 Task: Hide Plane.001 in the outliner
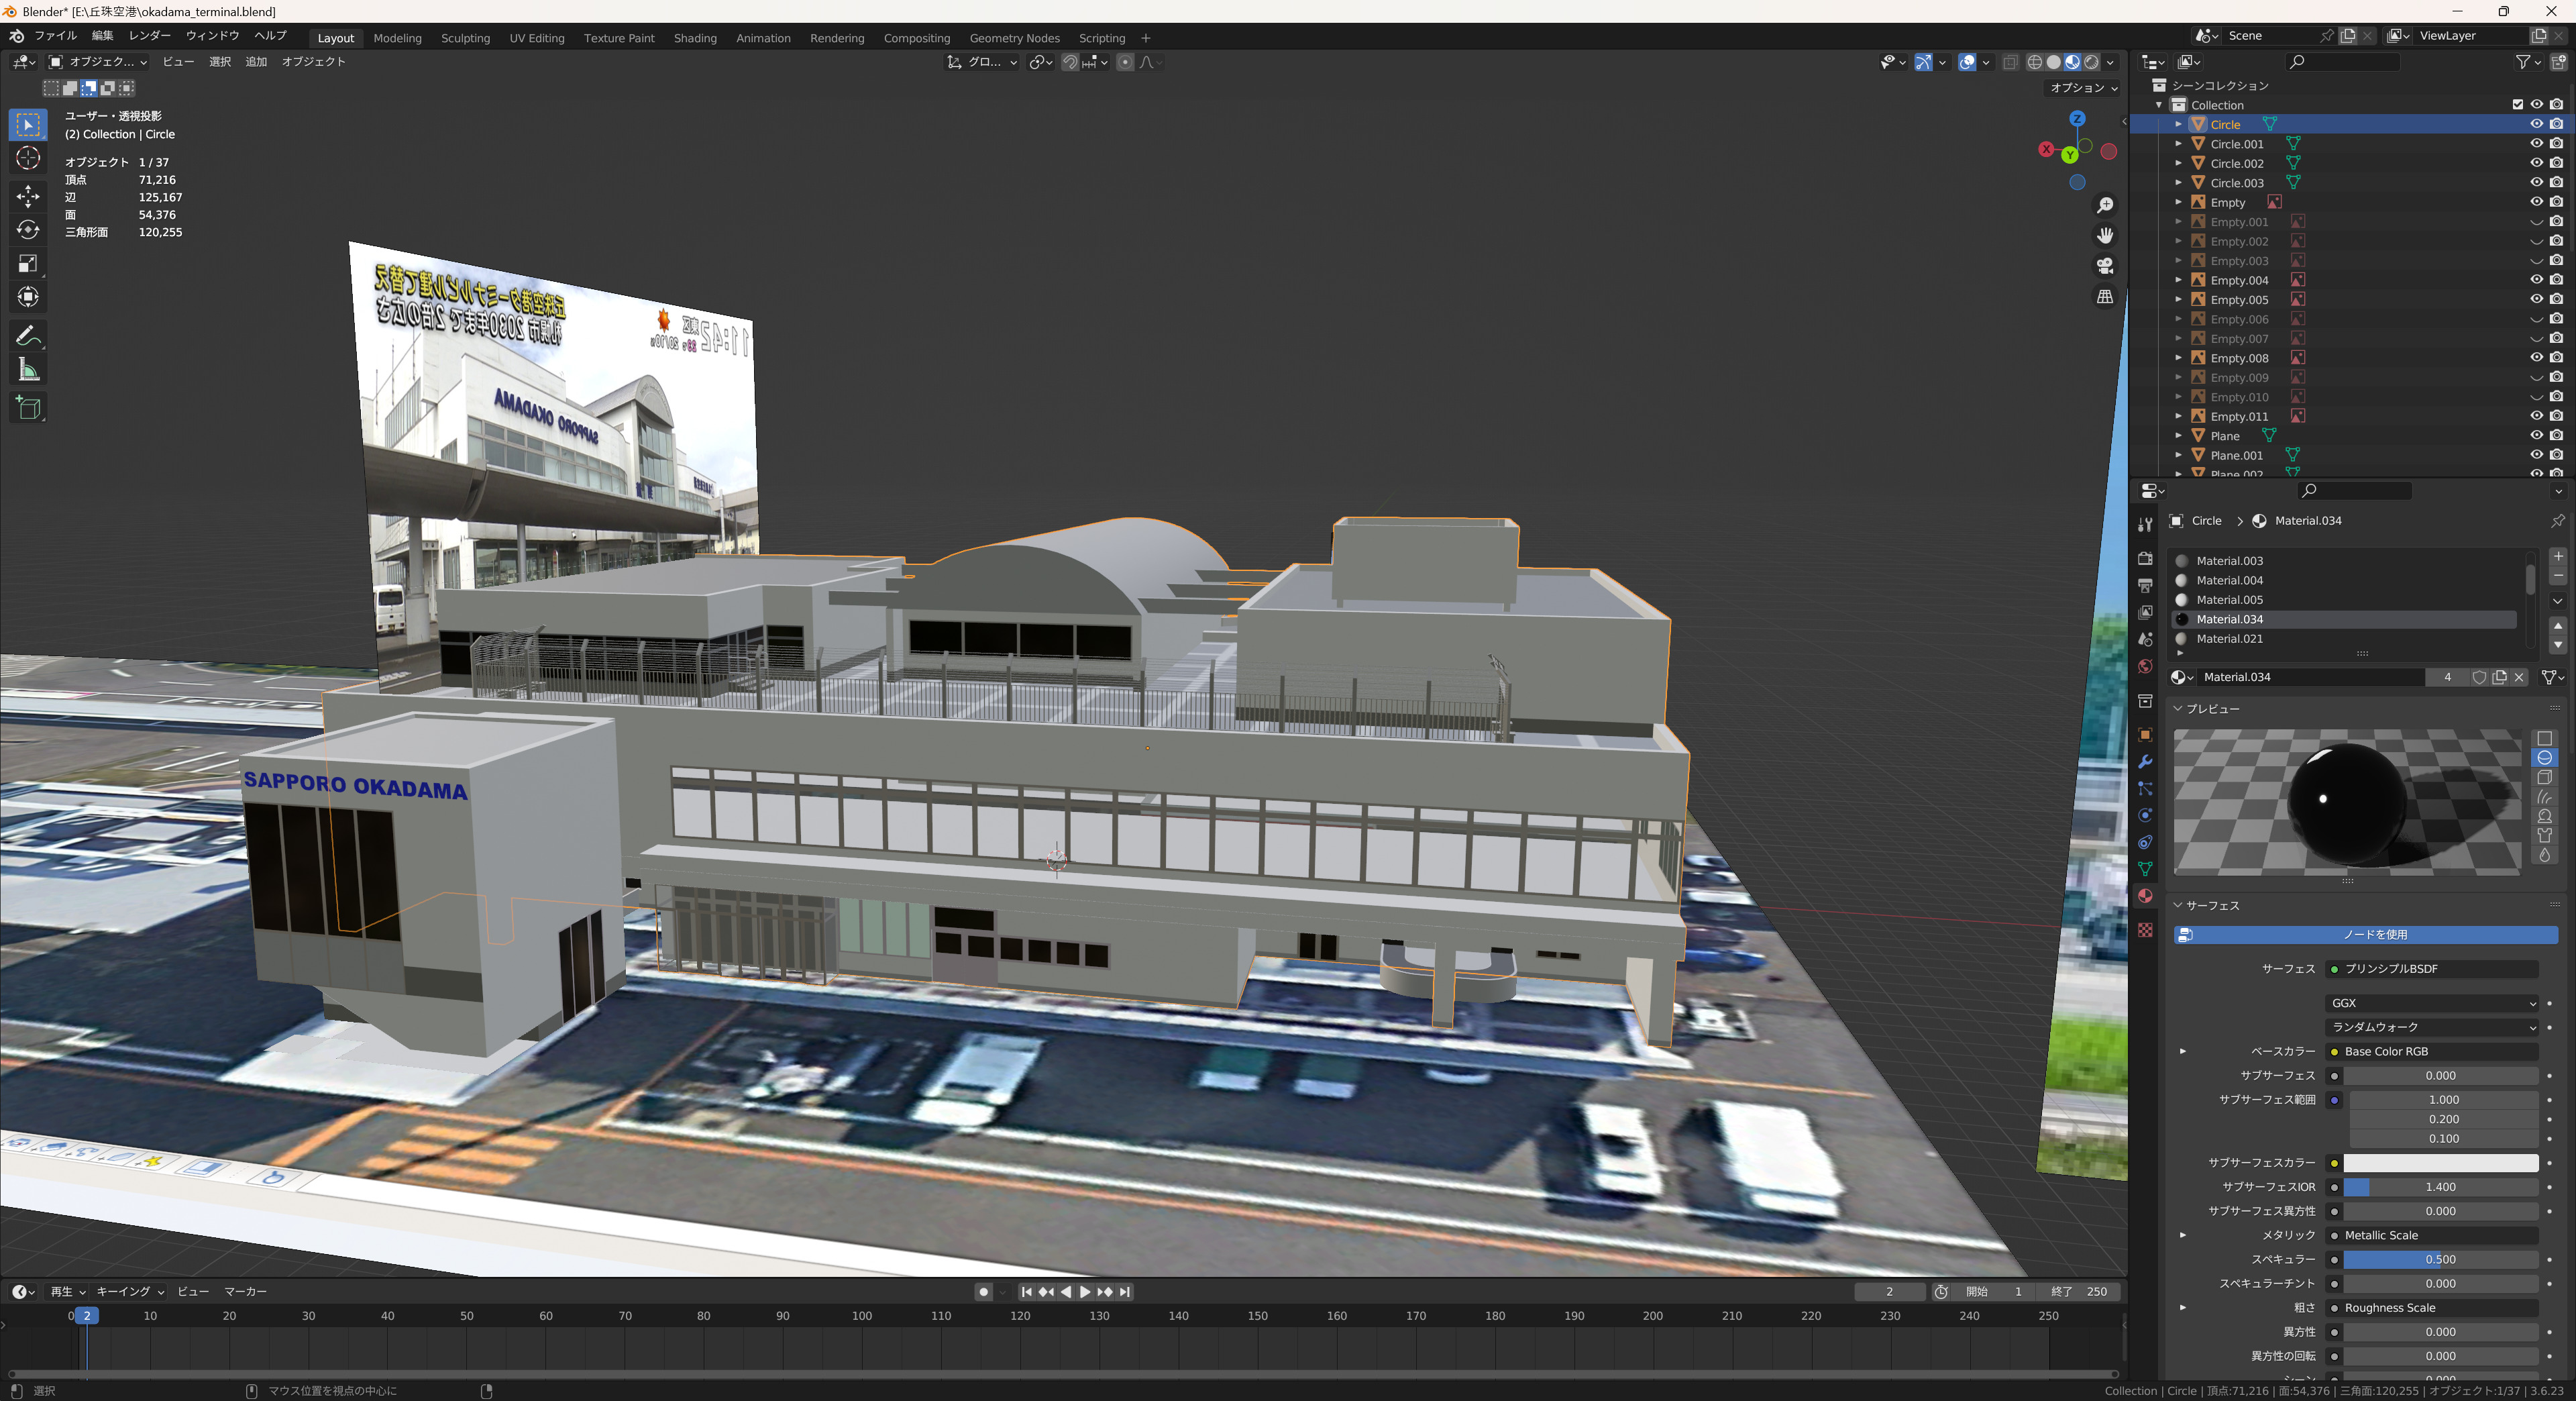[x=2536, y=455]
